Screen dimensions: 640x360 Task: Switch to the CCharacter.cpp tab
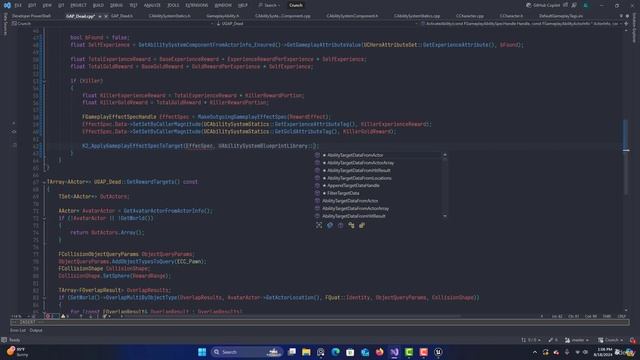[x=470, y=16]
